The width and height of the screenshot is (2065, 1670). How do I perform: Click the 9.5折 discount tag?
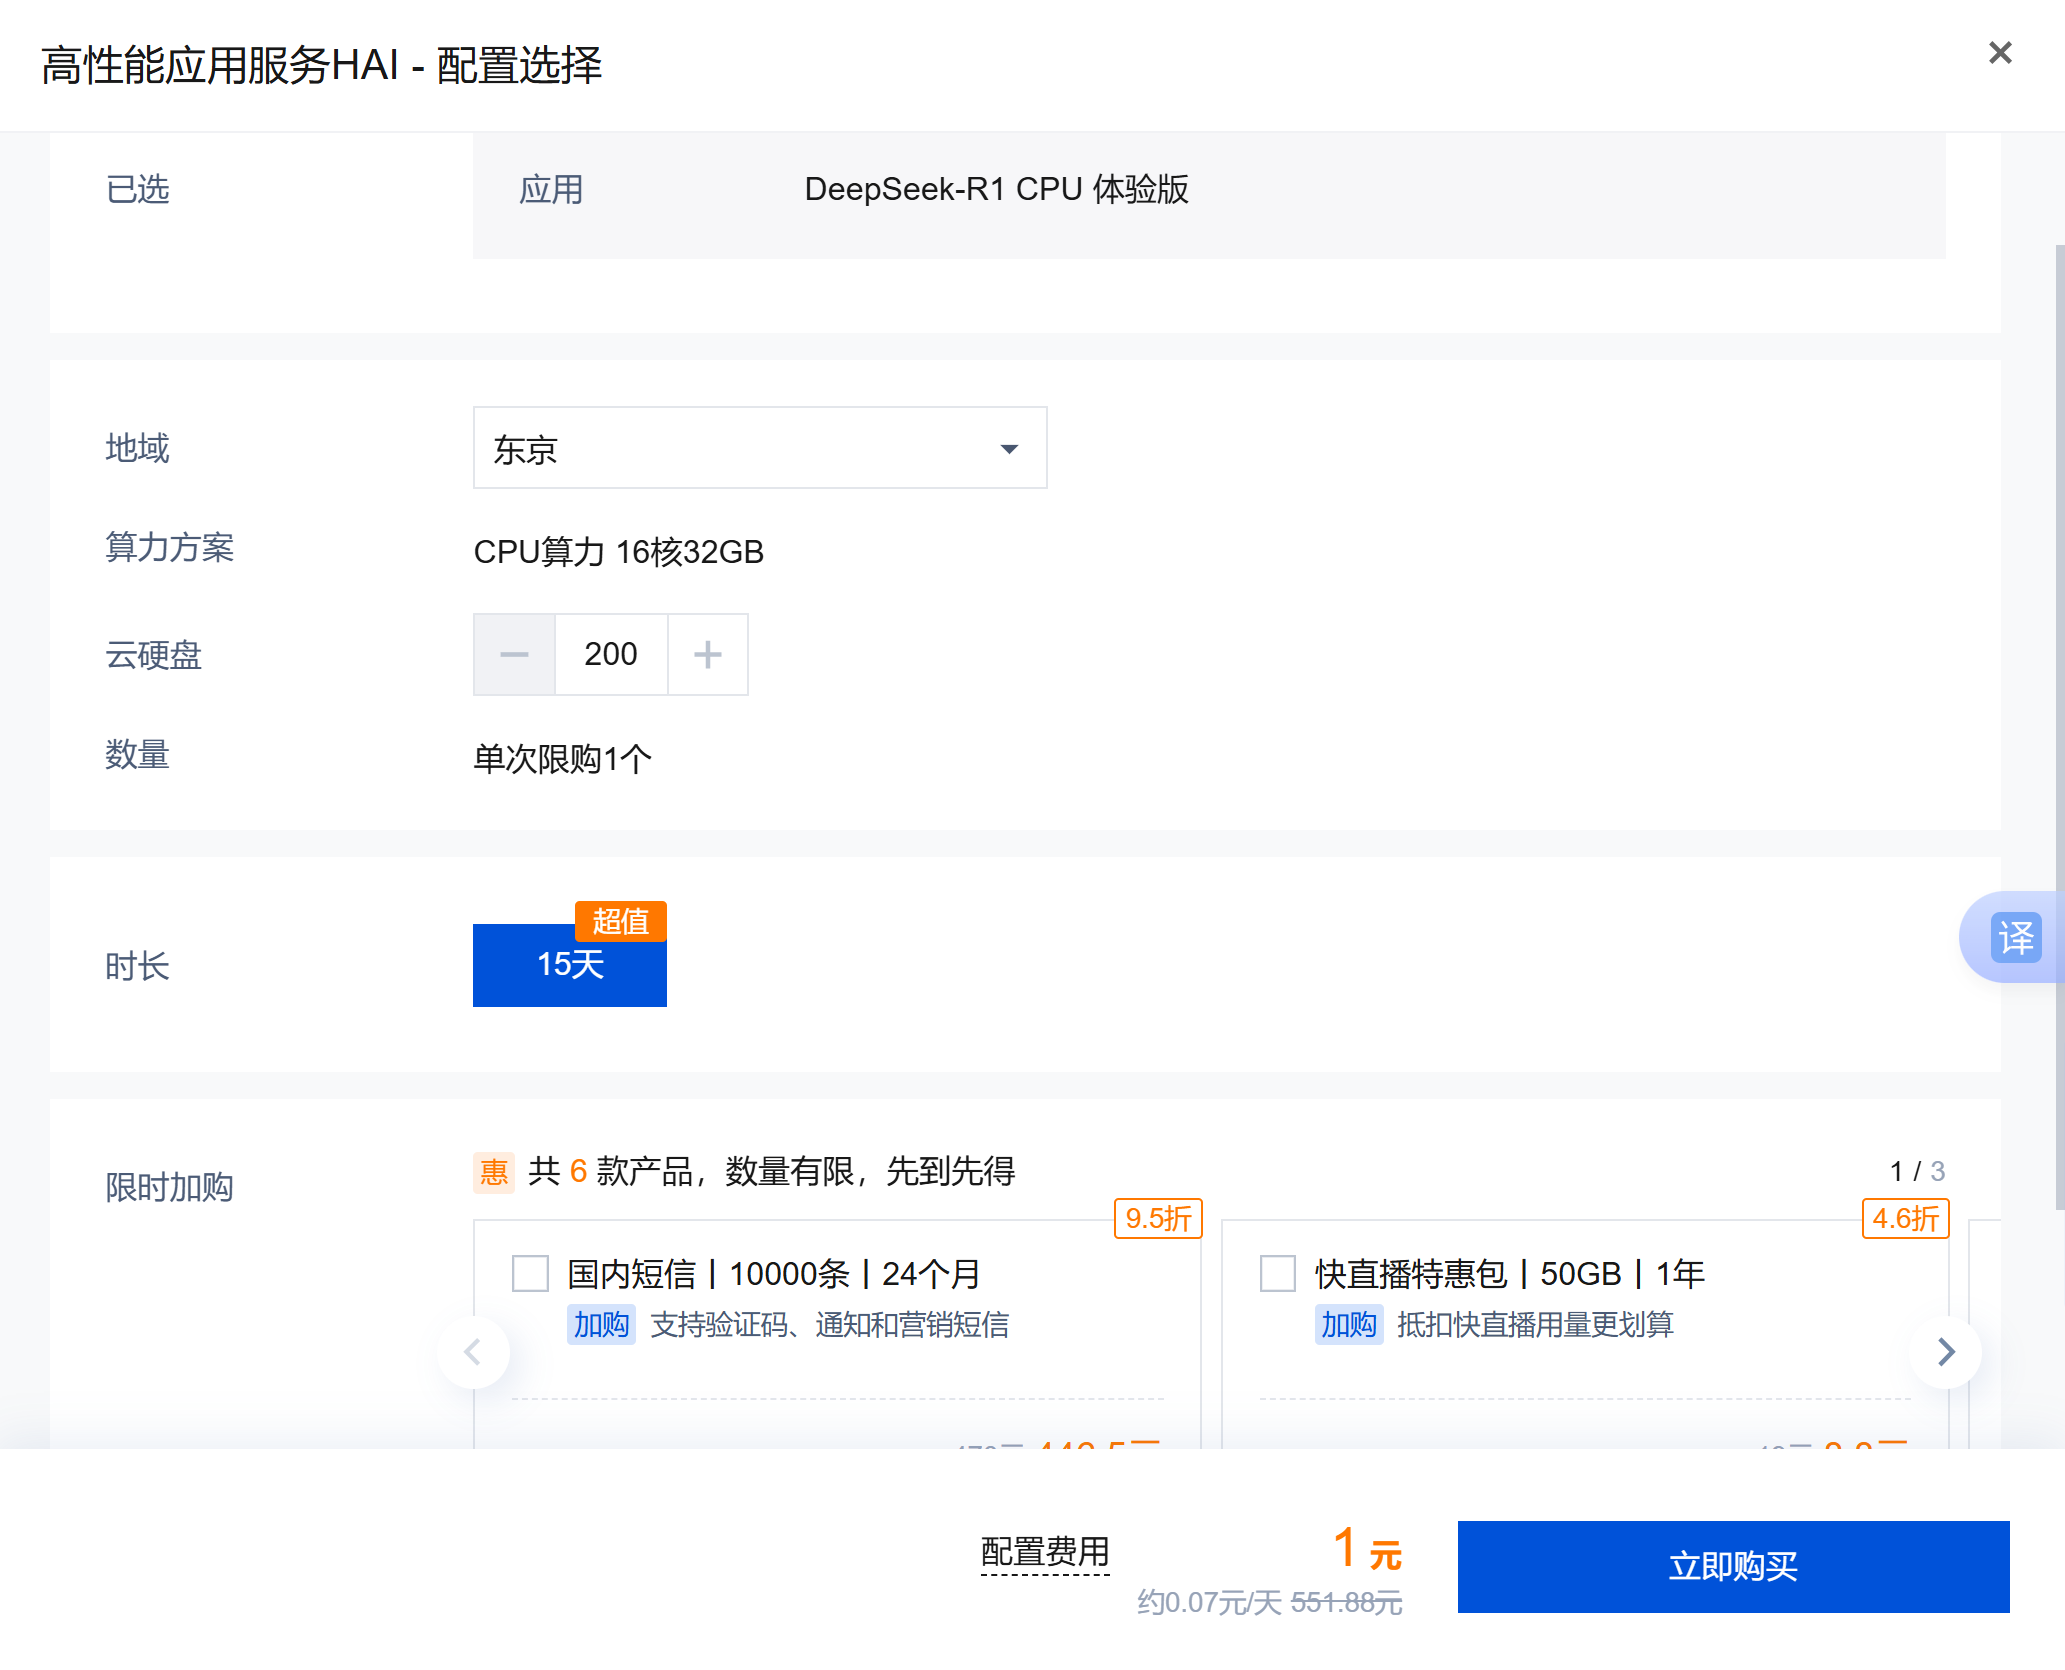tap(1157, 1218)
